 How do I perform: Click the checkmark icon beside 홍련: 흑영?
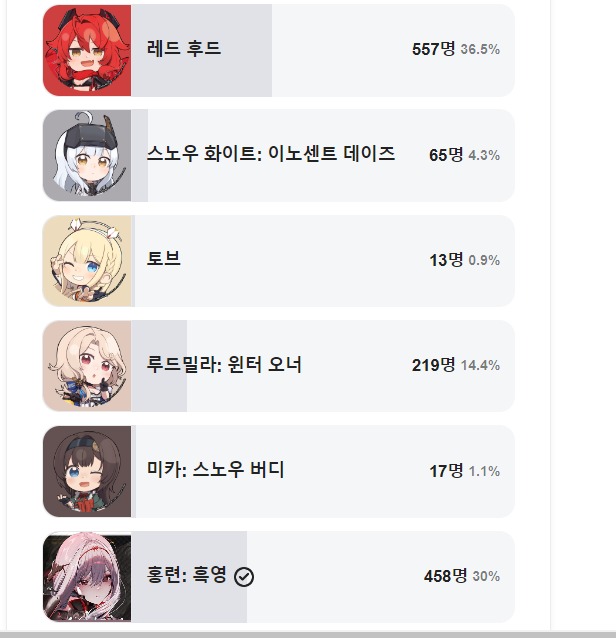point(244,577)
